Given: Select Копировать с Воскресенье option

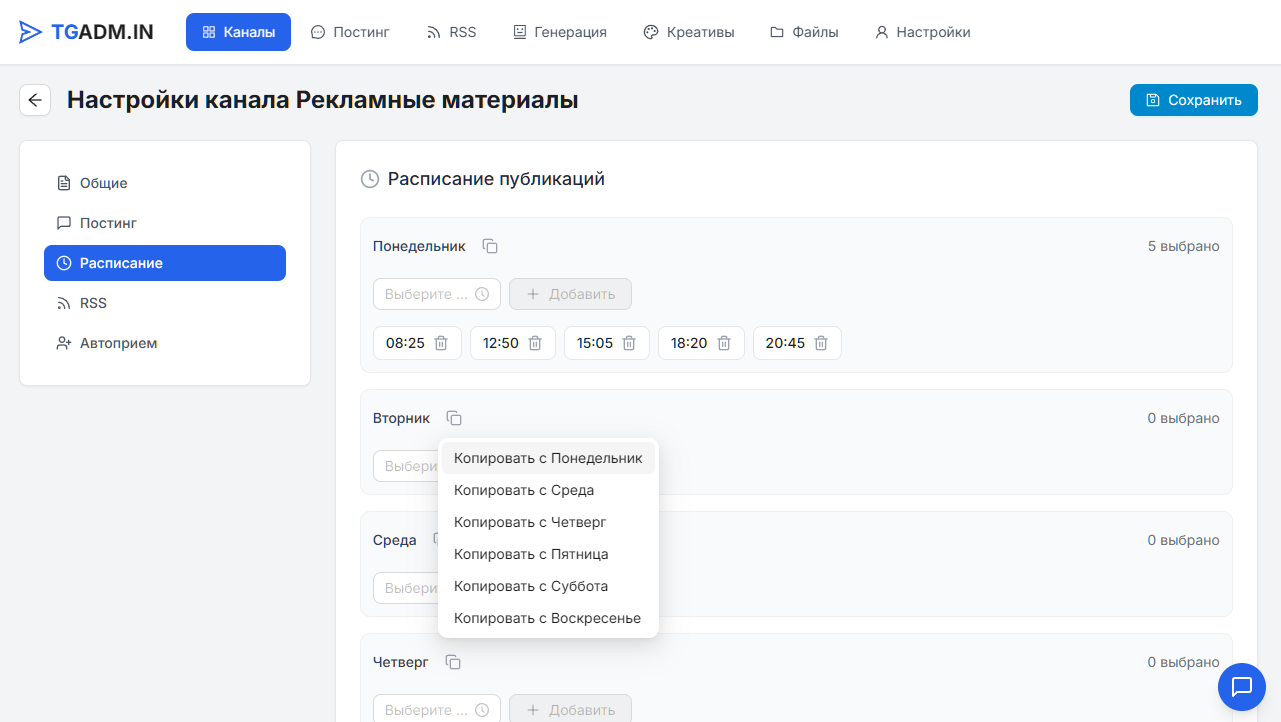Looking at the screenshot, I should tap(547, 618).
